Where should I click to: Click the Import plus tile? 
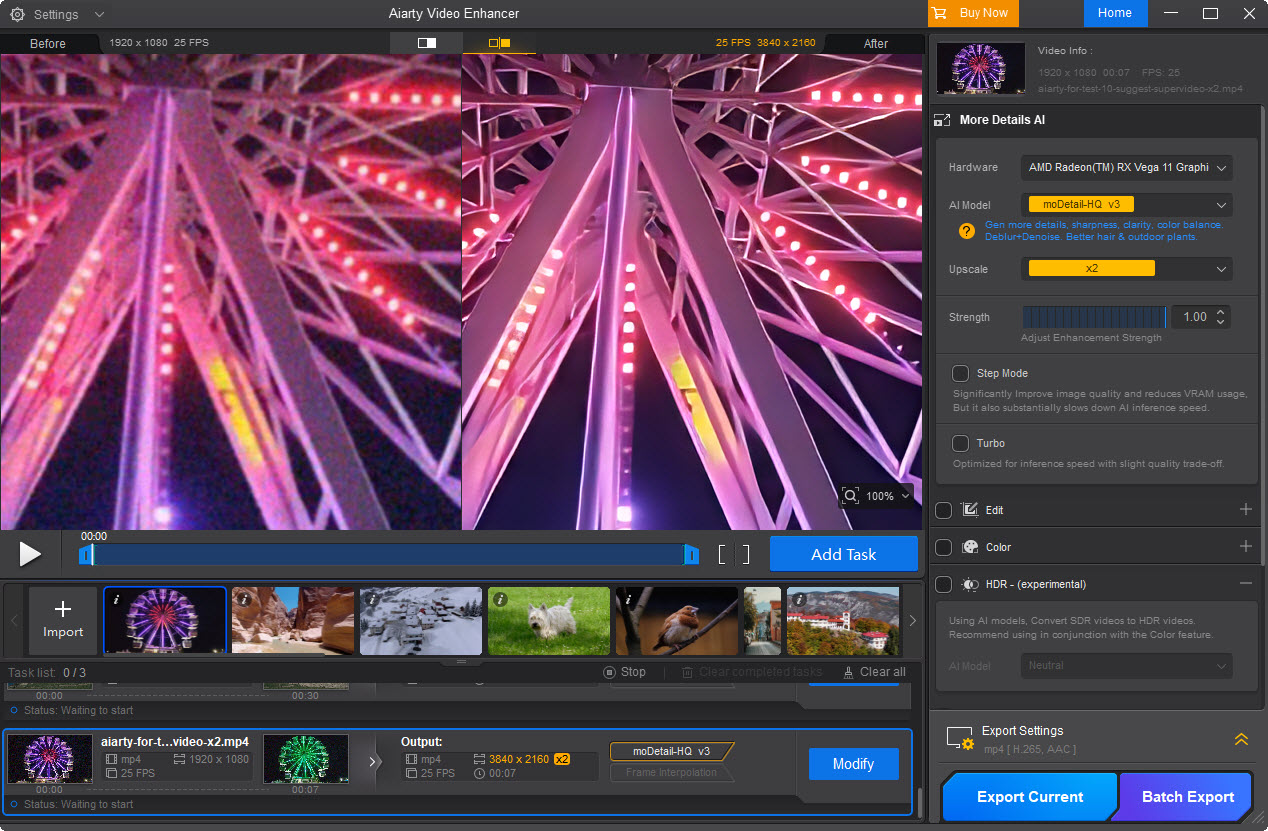click(x=63, y=620)
